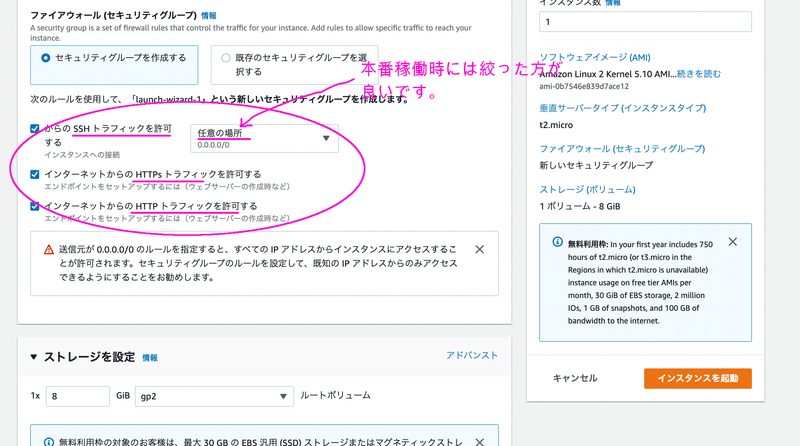Select the create security group radio button
800x446 pixels.
pyautogui.click(x=45, y=58)
